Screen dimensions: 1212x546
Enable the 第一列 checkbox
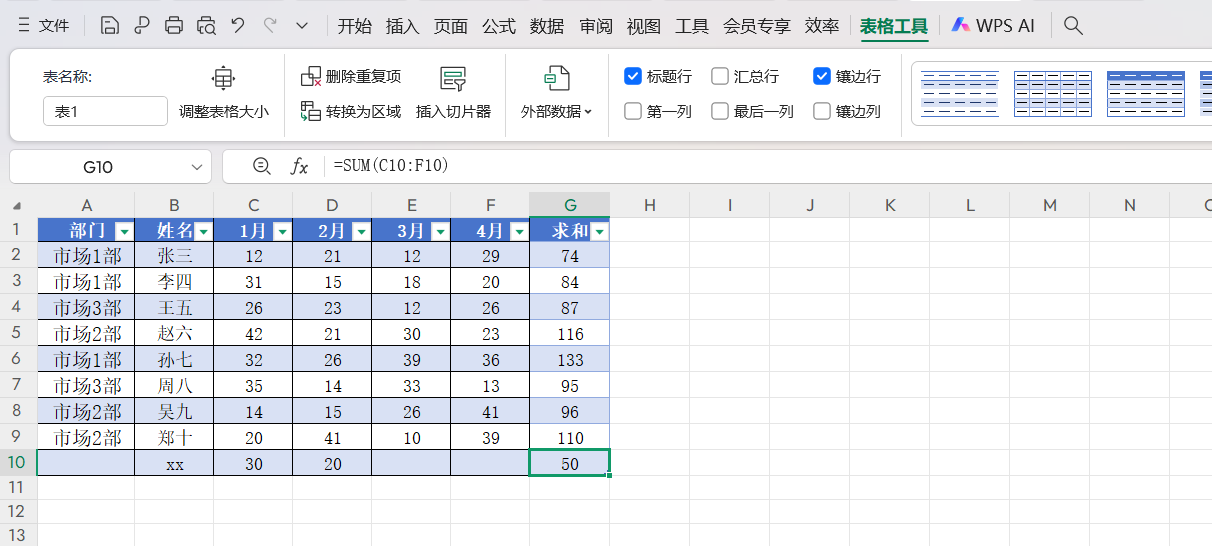(633, 111)
